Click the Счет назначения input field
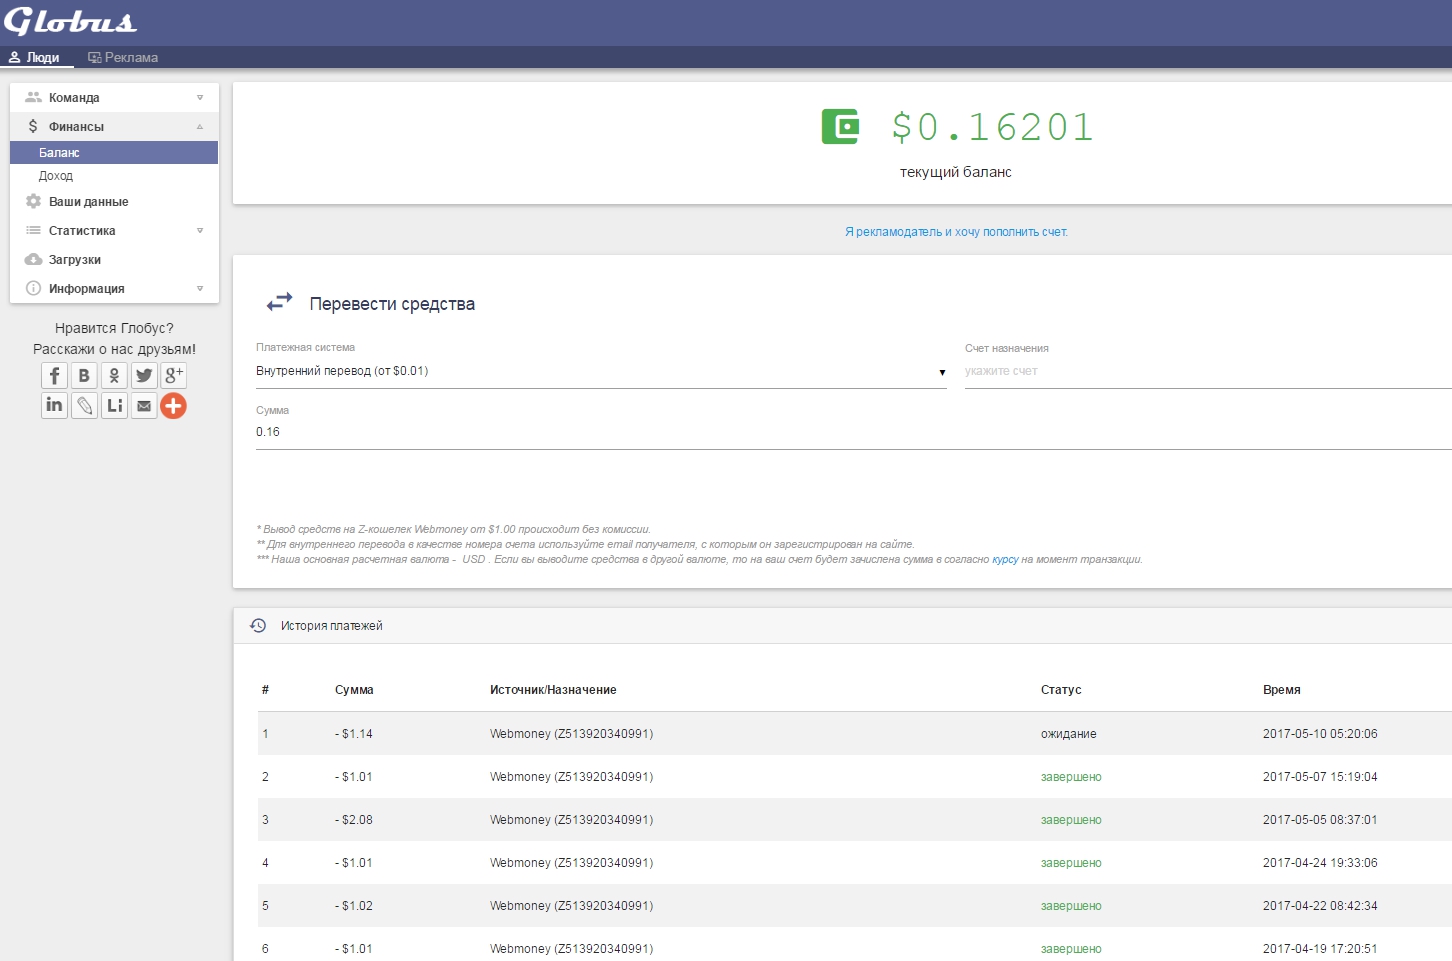 pyautogui.click(x=1208, y=371)
